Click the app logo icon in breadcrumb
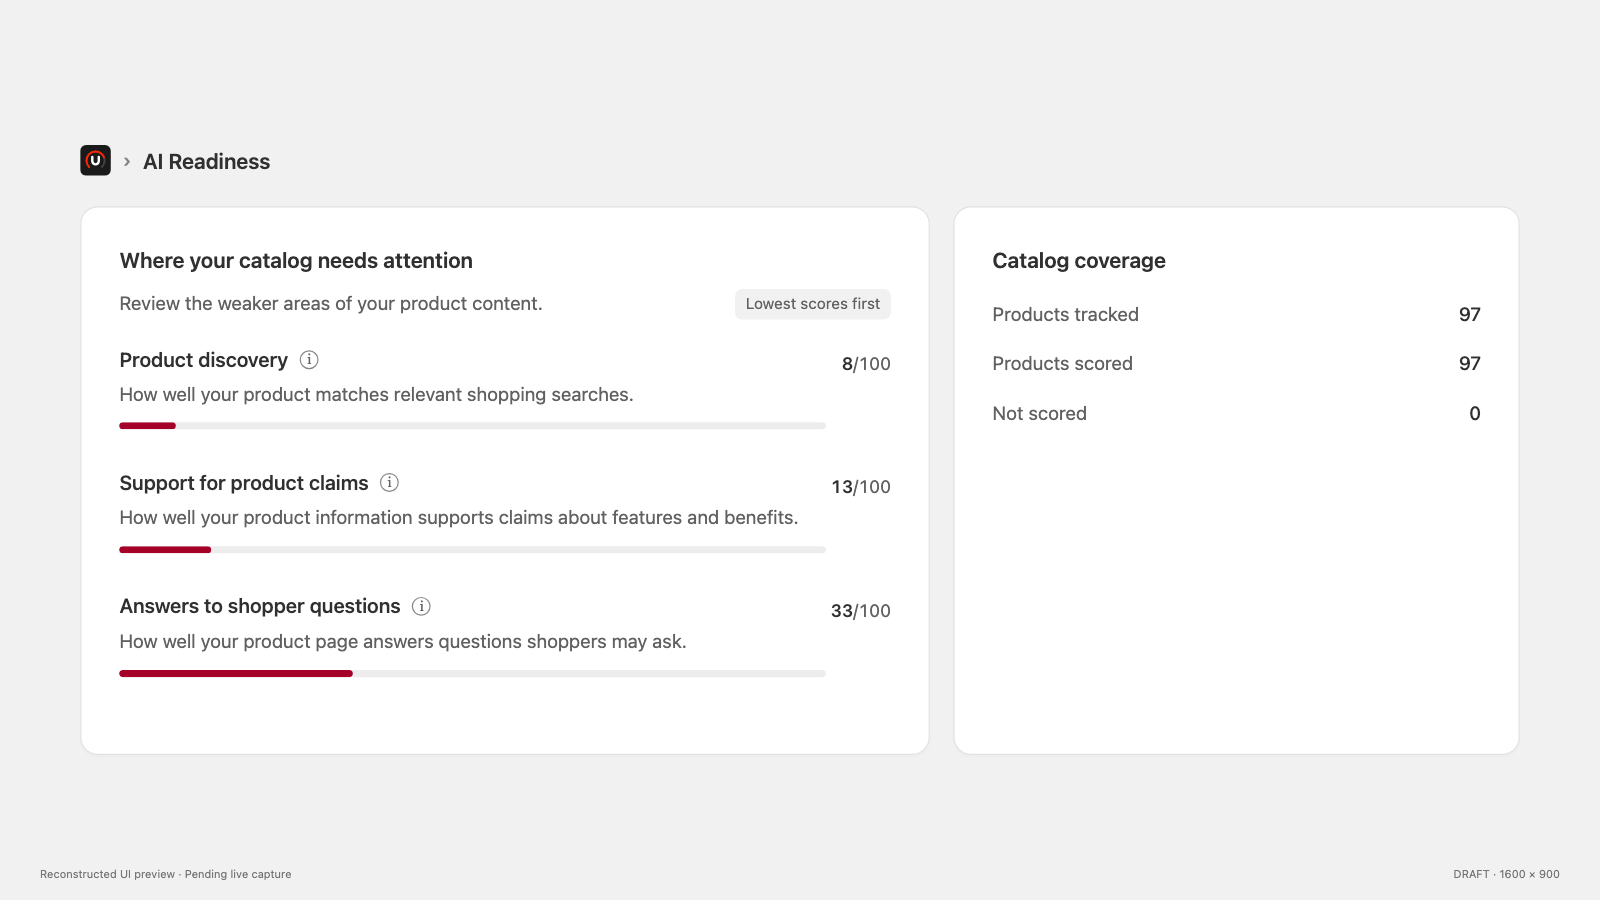This screenshot has width=1600, height=900. [95, 160]
